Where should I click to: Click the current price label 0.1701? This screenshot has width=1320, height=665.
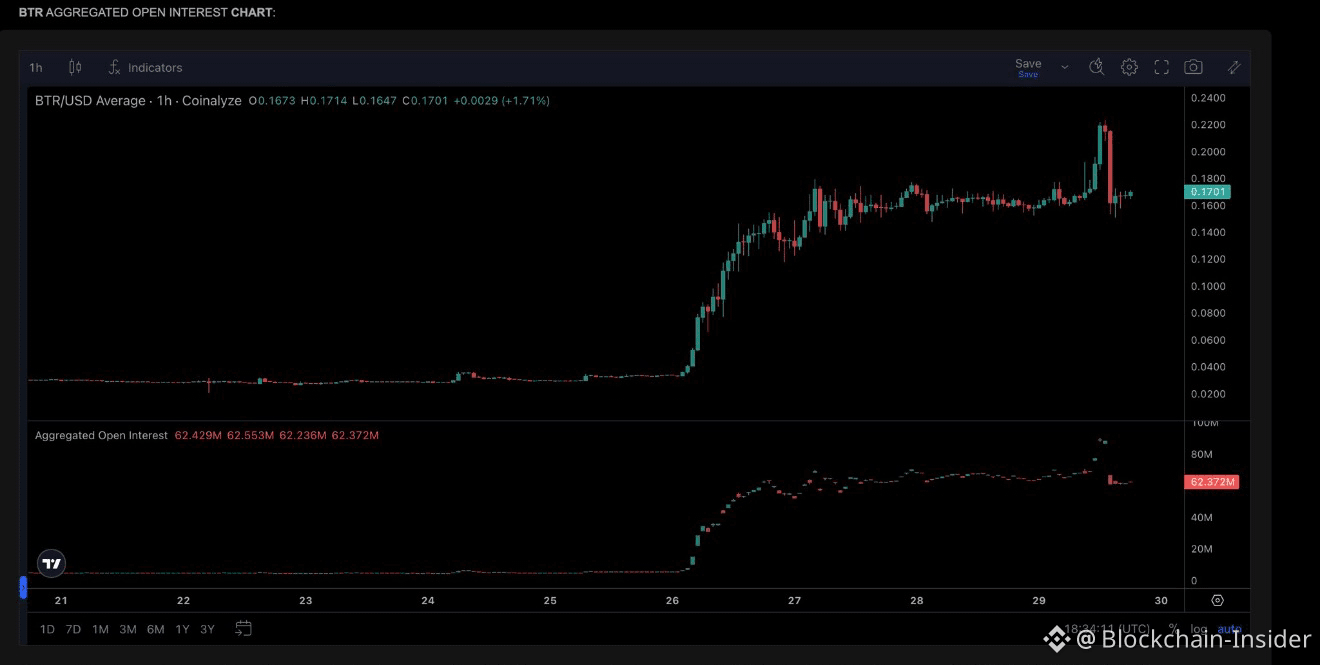tap(1207, 191)
